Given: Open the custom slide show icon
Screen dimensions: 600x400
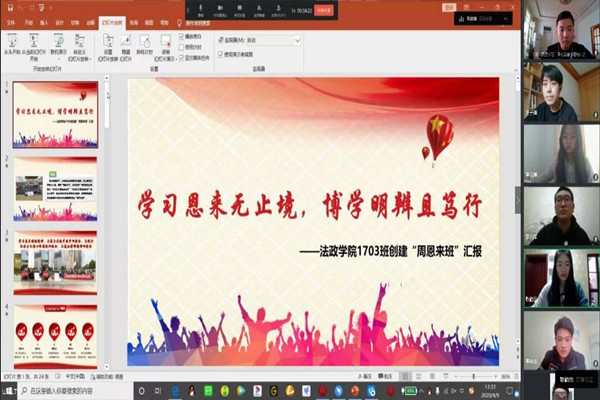Looking at the screenshot, I should pyautogui.click(x=78, y=43).
